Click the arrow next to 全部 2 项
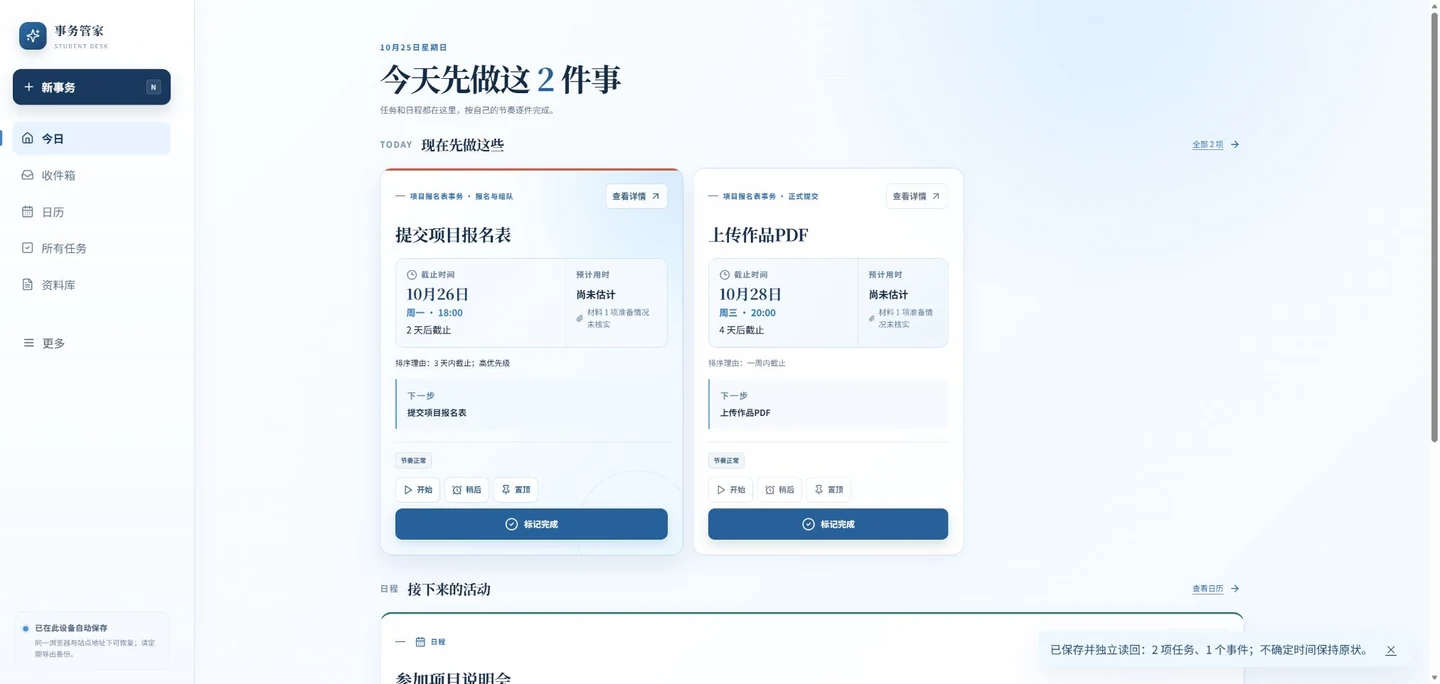The height and width of the screenshot is (684, 1440). [1235, 144]
